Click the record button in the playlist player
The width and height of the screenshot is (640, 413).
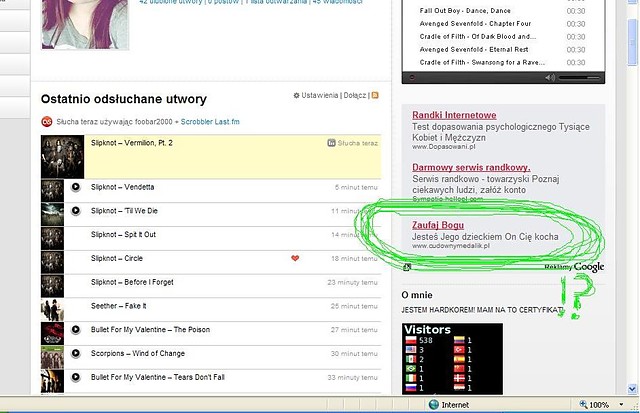[412, 78]
